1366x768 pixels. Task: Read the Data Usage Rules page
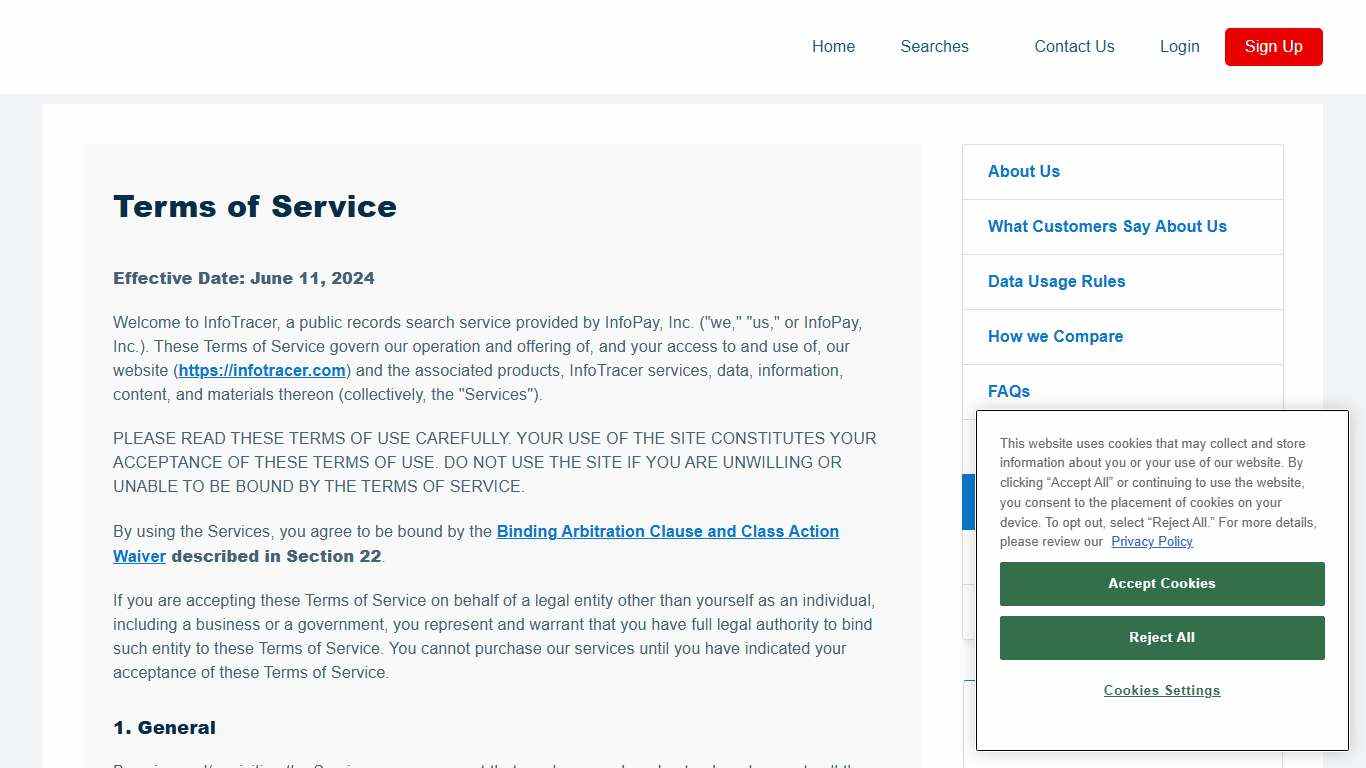(1056, 281)
